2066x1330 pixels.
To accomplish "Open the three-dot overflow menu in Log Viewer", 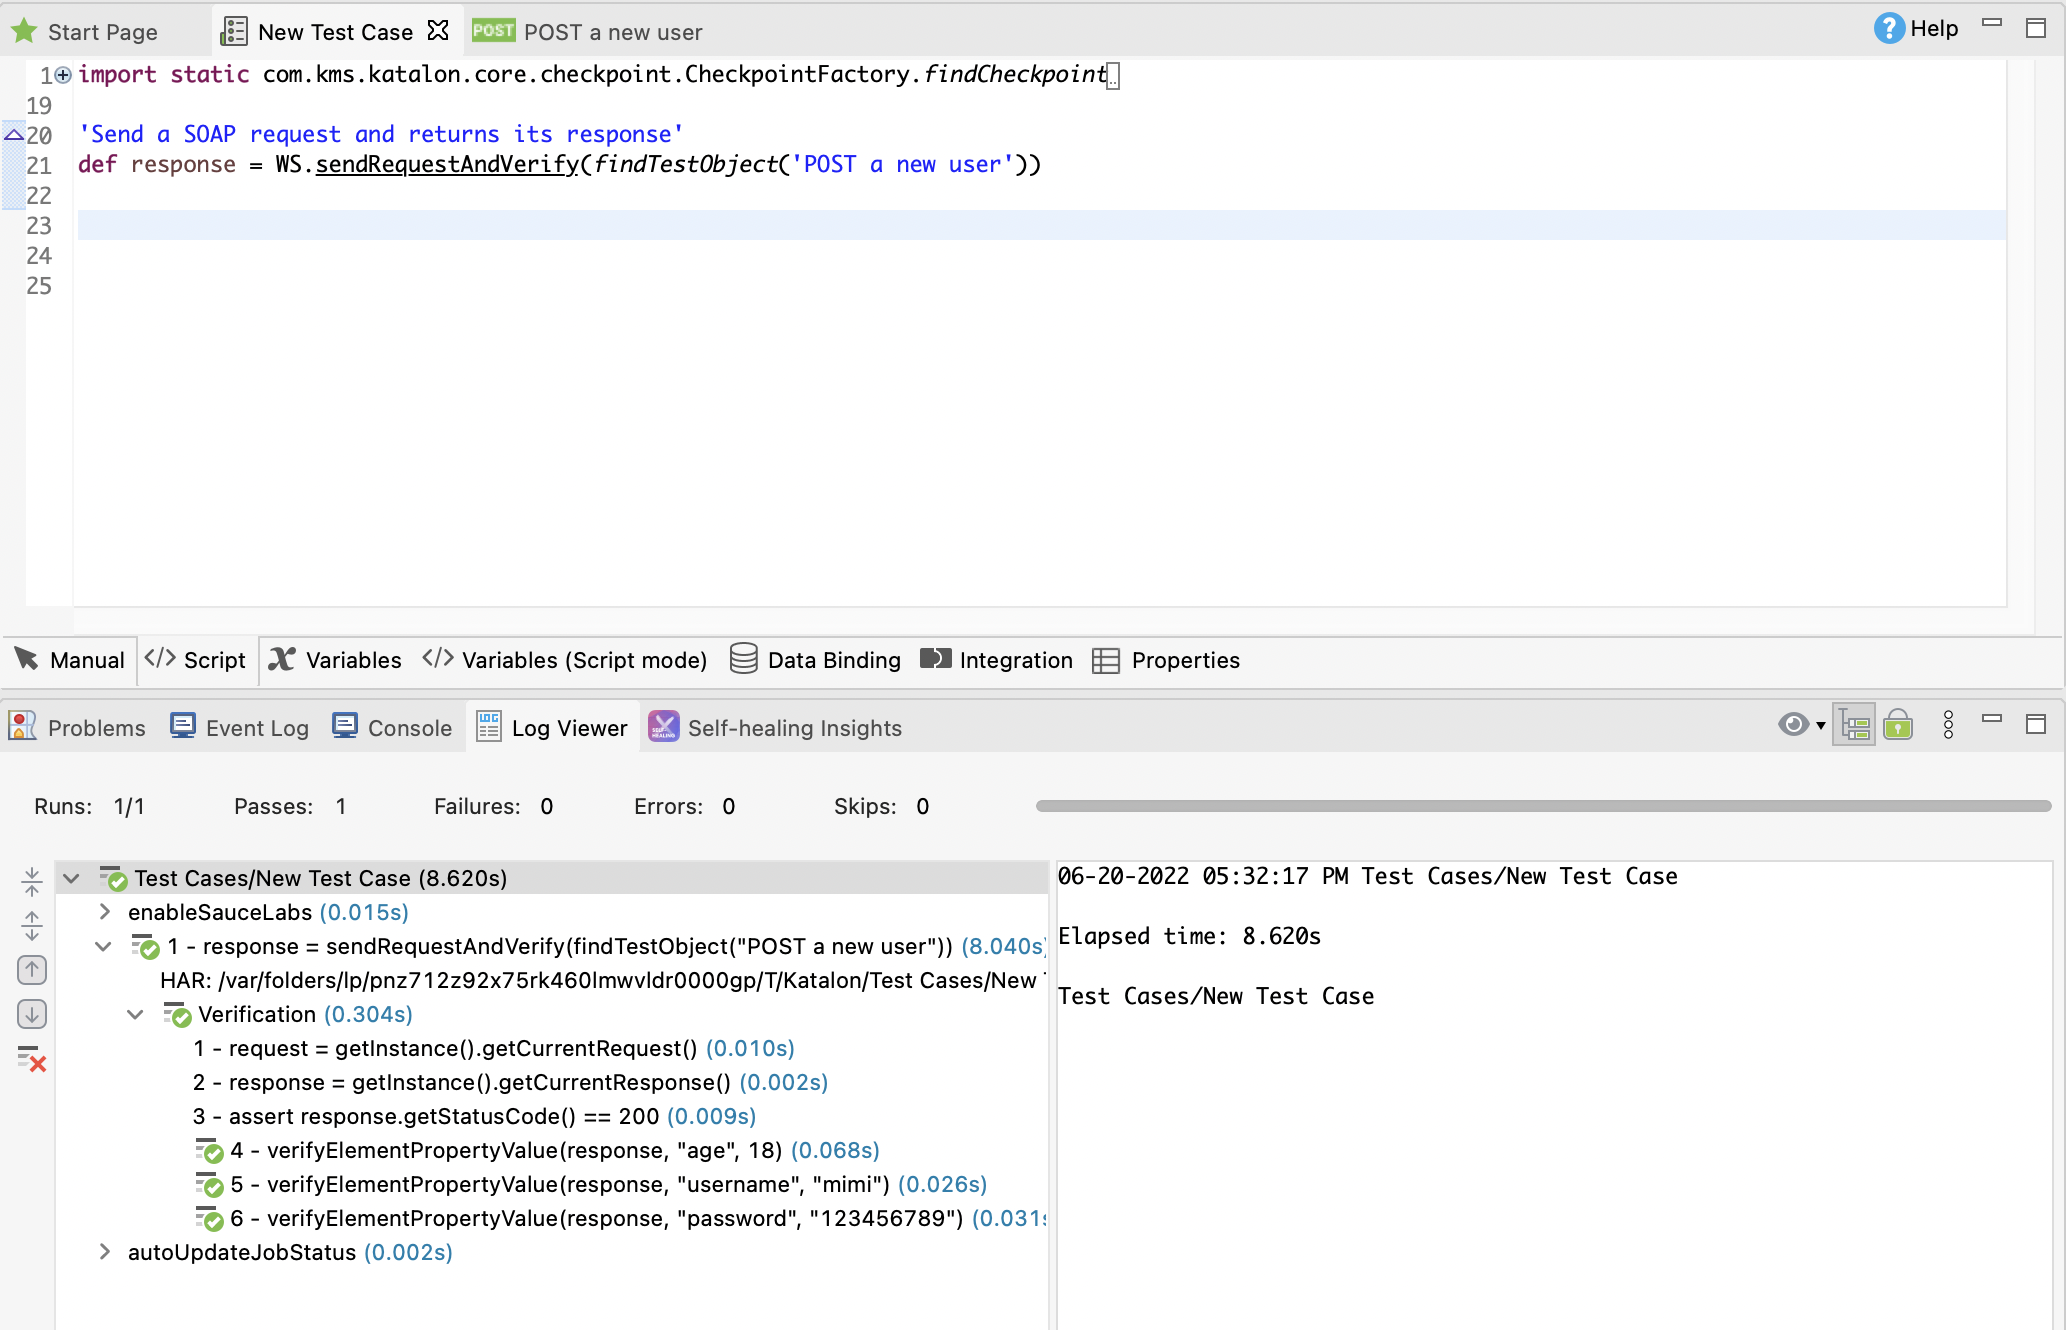I will pos(1948,725).
